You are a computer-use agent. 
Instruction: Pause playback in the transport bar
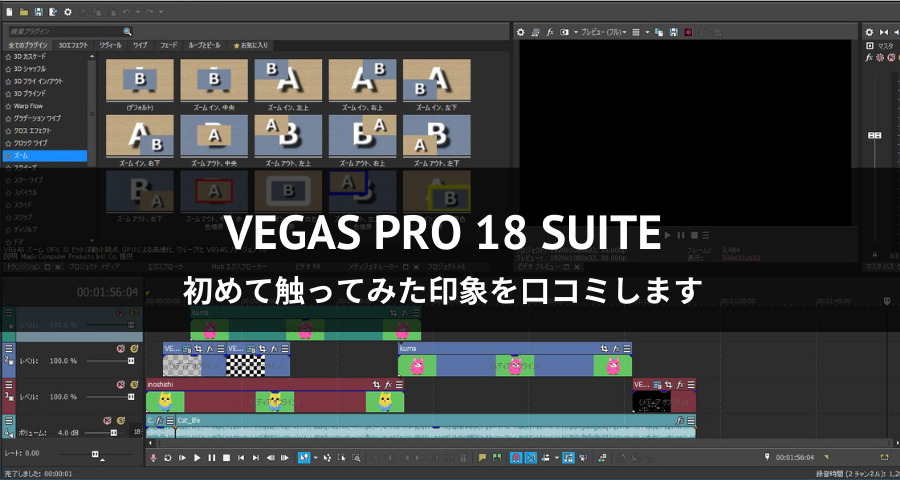point(212,458)
